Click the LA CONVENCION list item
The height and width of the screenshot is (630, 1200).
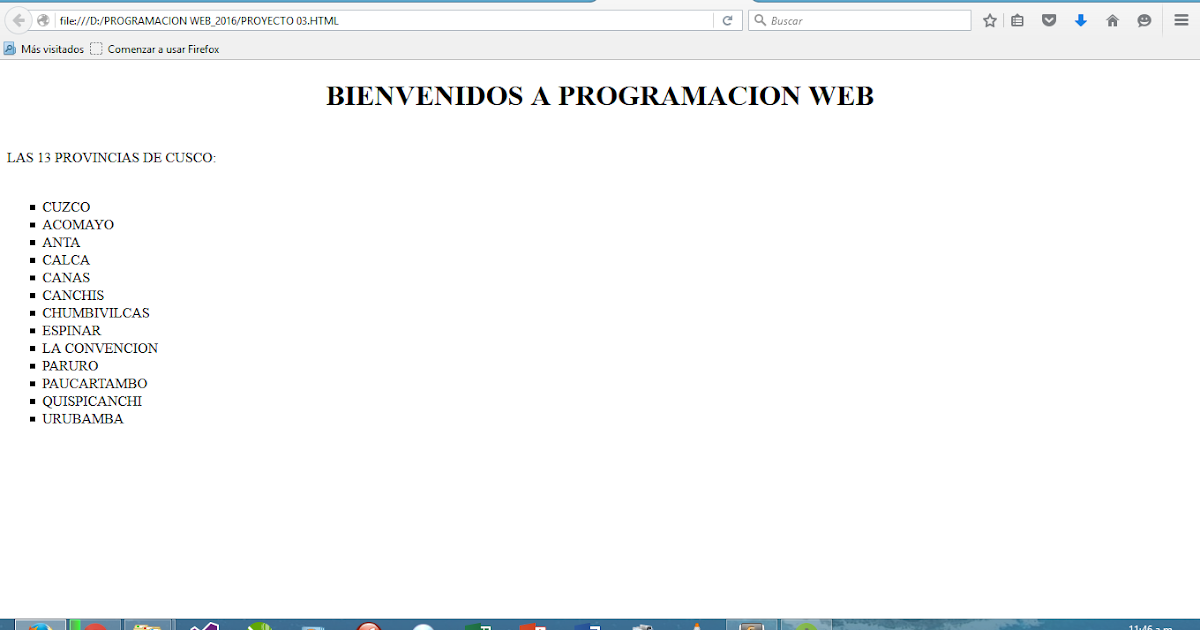[100, 348]
